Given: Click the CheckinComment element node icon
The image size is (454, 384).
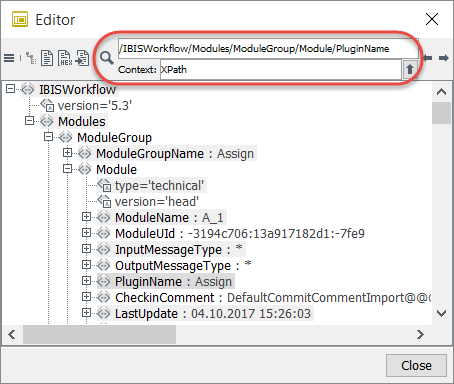Looking at the screenshot, I should (103, 297).
